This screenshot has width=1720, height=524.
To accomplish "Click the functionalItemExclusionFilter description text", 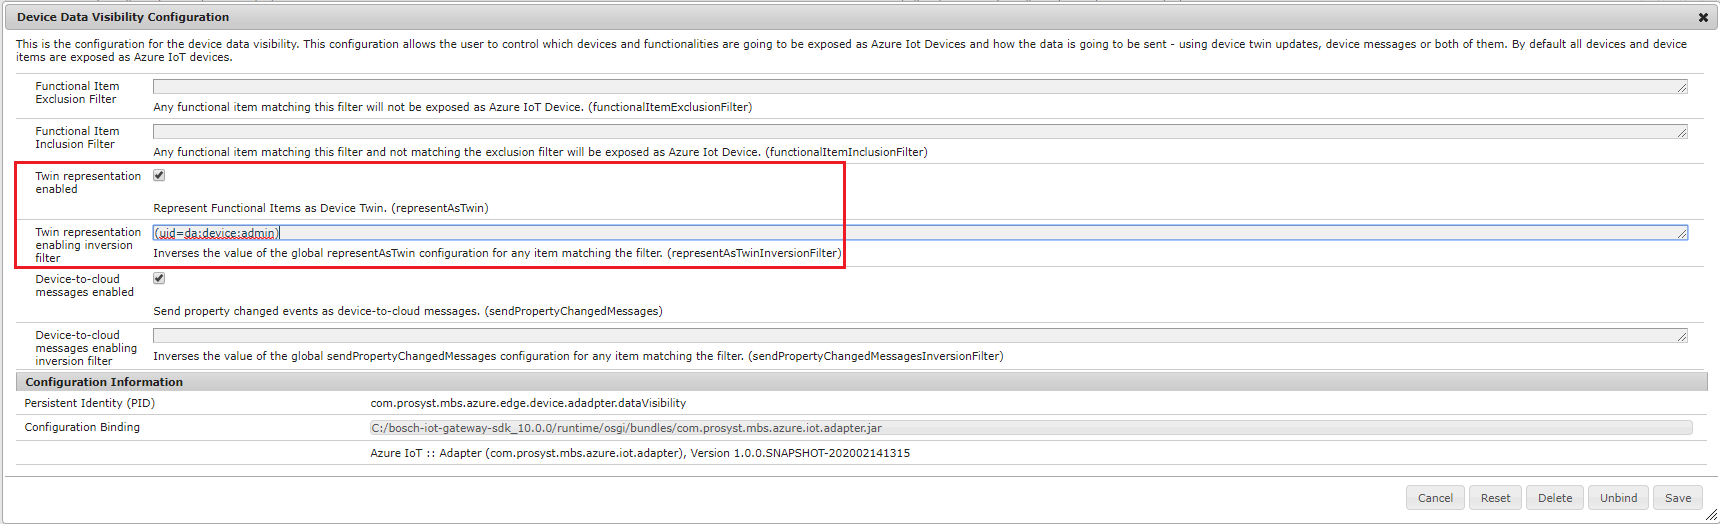I will (x=453, y=107).
